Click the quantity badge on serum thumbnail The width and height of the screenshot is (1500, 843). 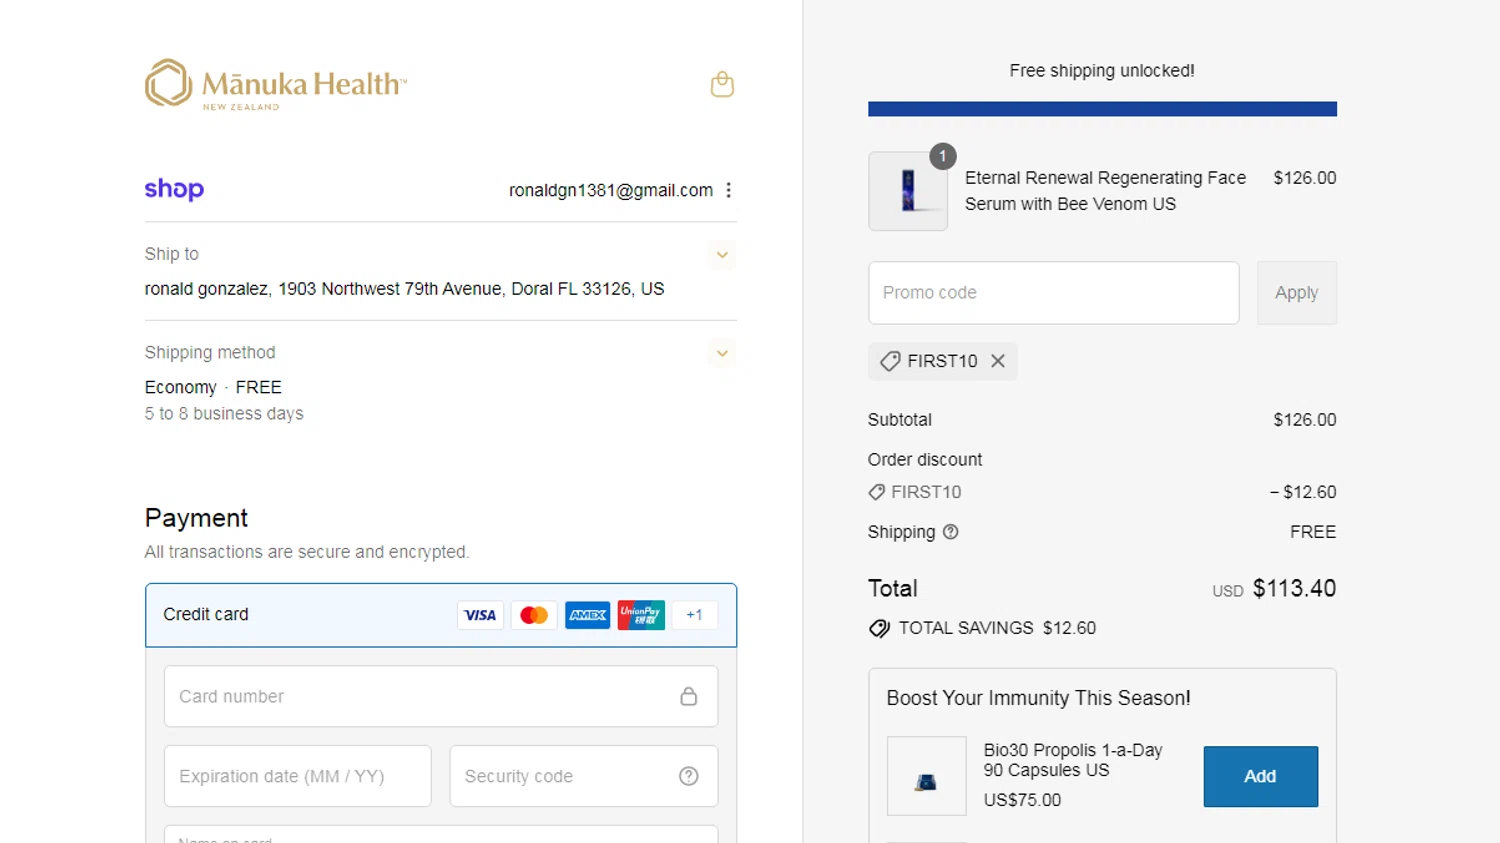[x=943, y=156]
